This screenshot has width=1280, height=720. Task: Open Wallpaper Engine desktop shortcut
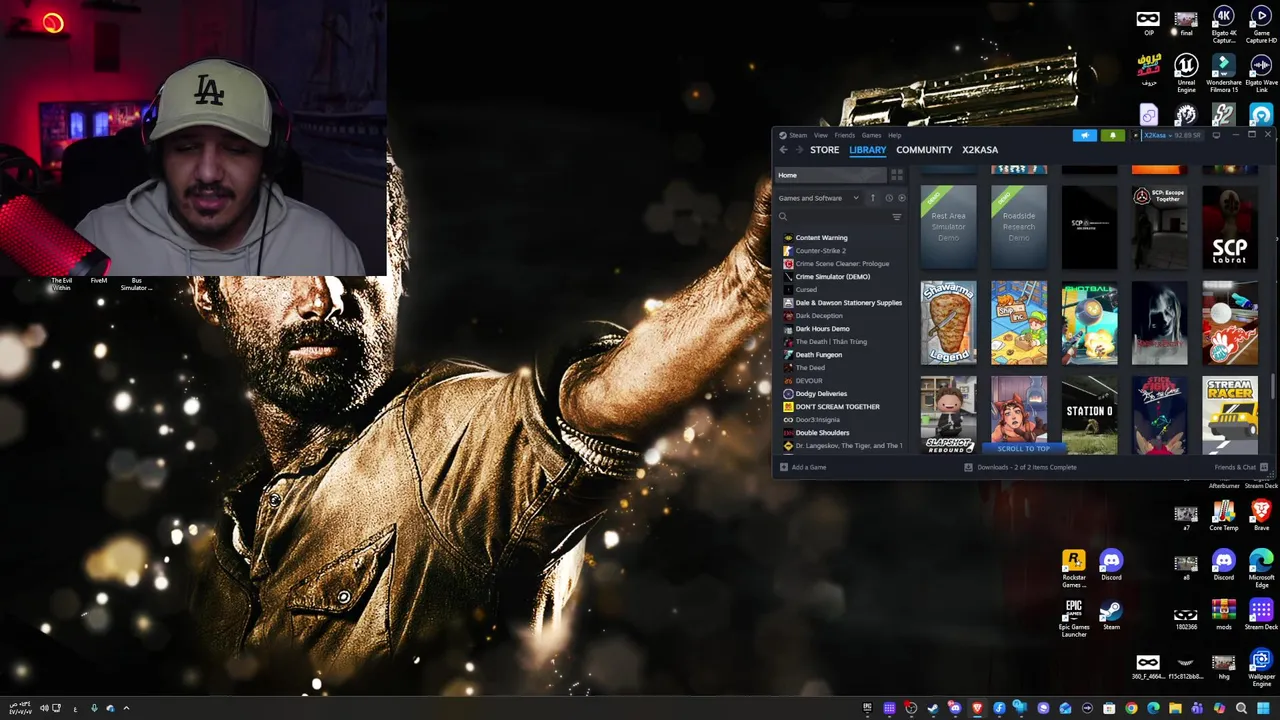1262,668
